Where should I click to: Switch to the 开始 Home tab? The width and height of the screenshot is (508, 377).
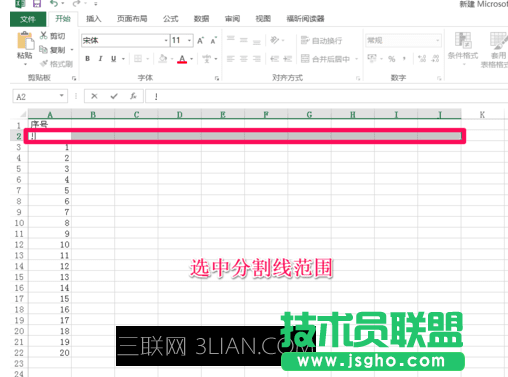[63, 19]
